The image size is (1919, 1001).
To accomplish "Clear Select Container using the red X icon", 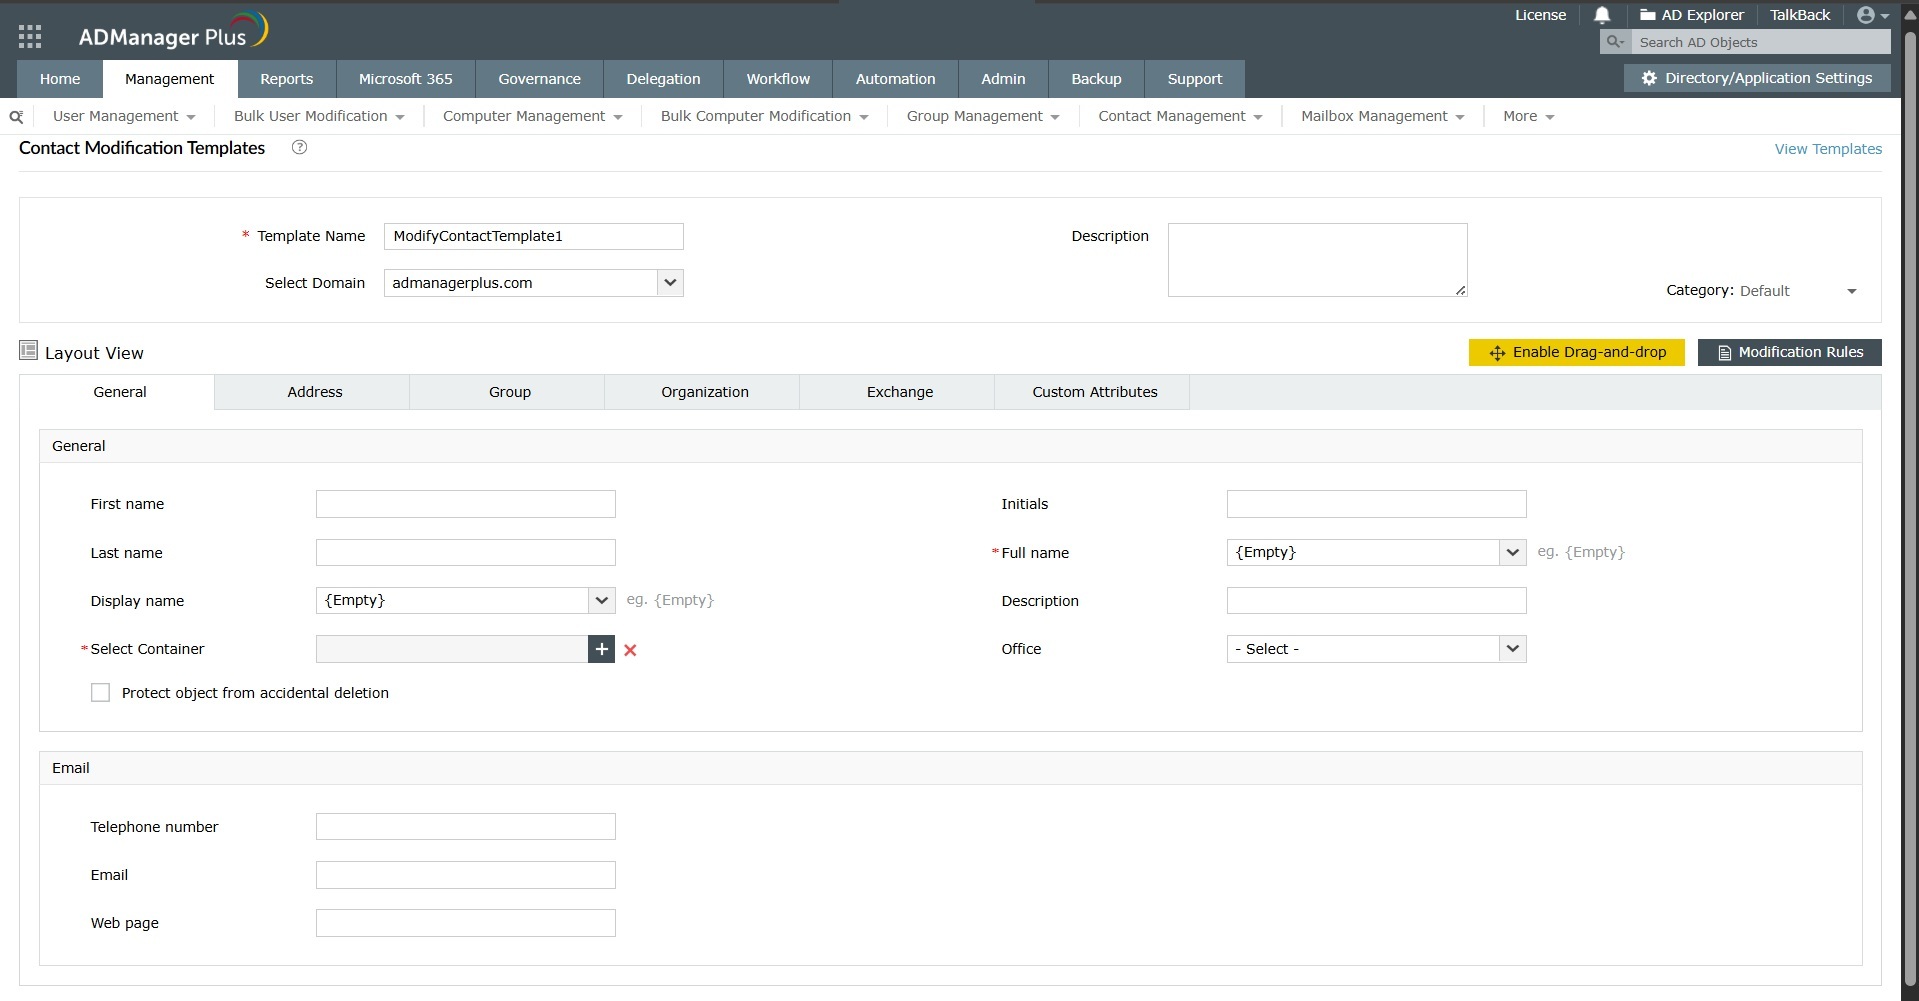I will point(630,650).
